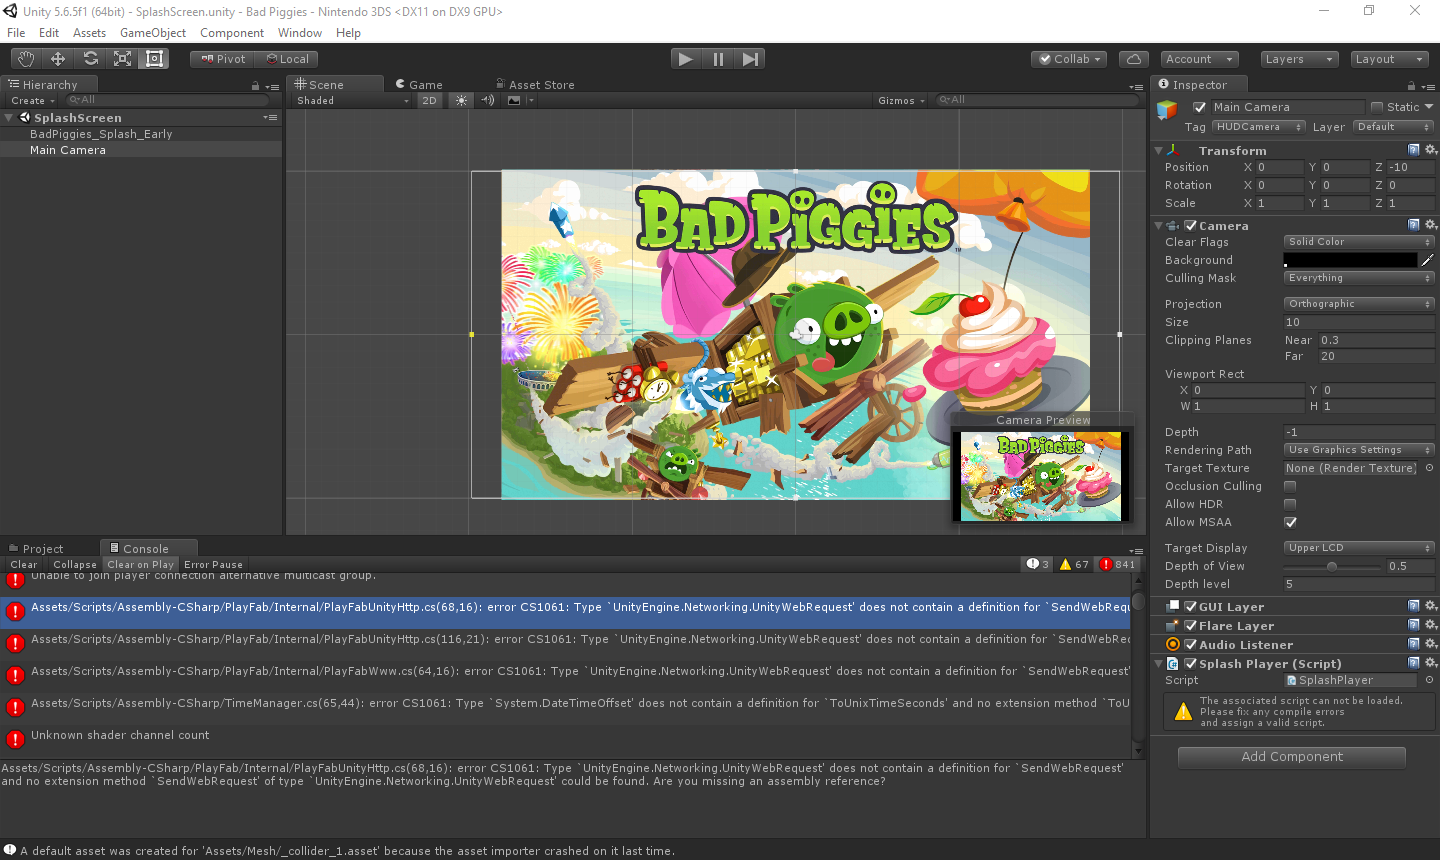Click the Inspector panel lock icon
Viewport: 1440px width, 860px height.
pyautogui.click(x=1411, y=86)
